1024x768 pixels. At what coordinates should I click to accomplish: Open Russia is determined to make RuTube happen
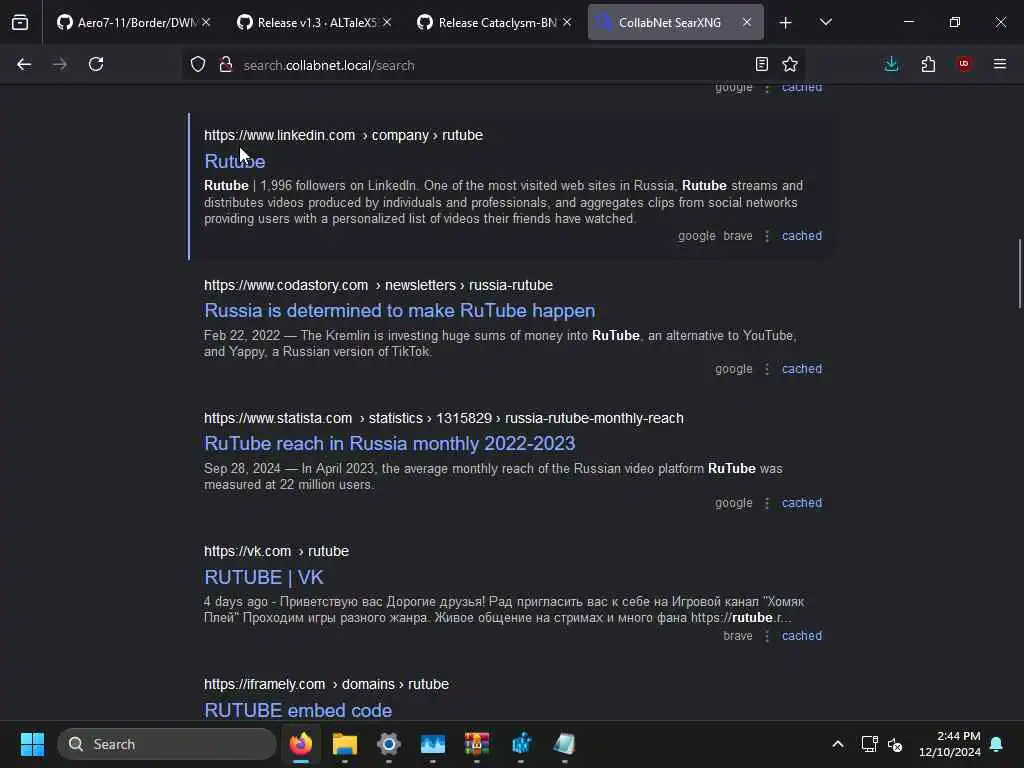tap(400, 311)
